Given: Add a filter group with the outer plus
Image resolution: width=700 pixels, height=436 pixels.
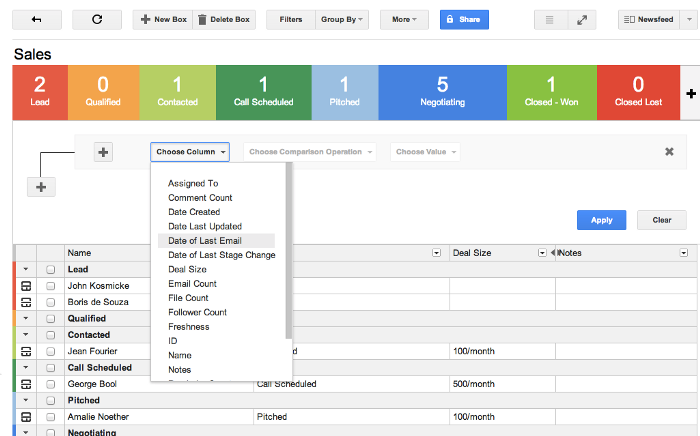Looking at the screenshot, I should click(x=41, y=187).
